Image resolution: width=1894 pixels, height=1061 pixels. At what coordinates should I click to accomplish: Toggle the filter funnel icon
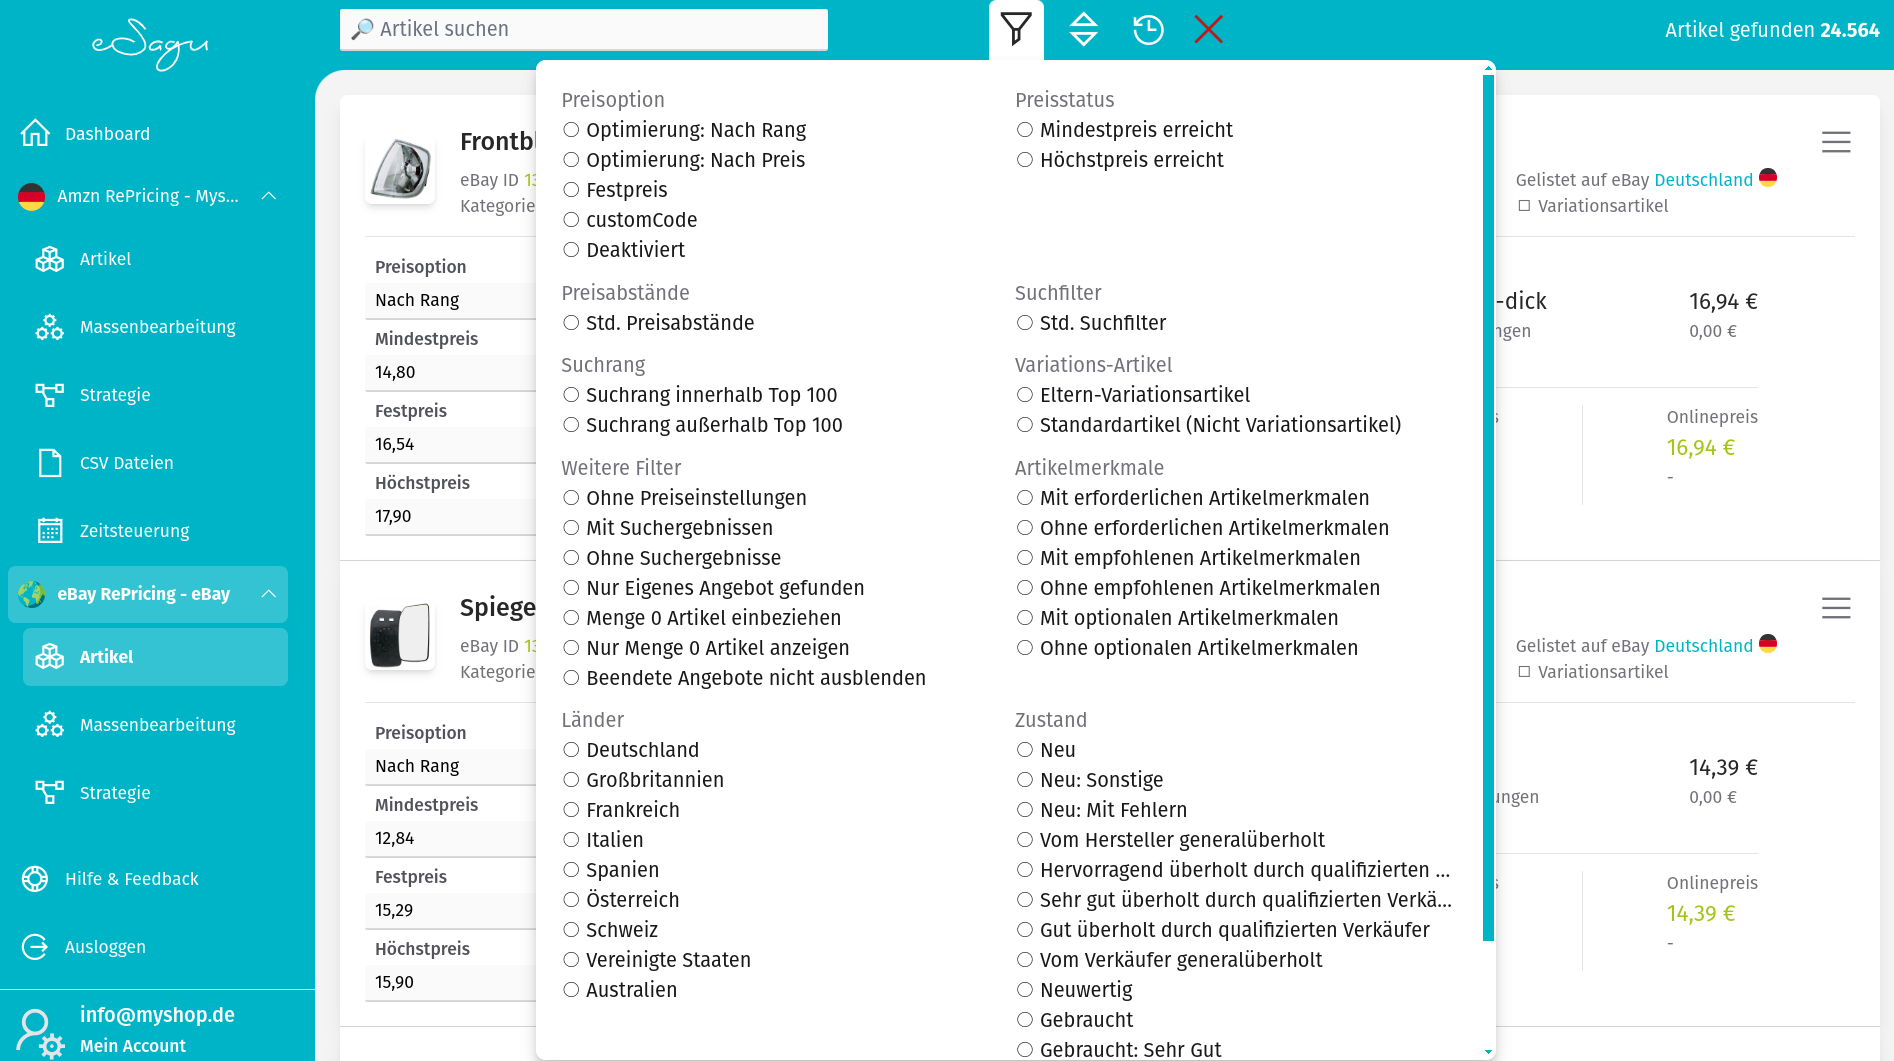coord(1016,29)
